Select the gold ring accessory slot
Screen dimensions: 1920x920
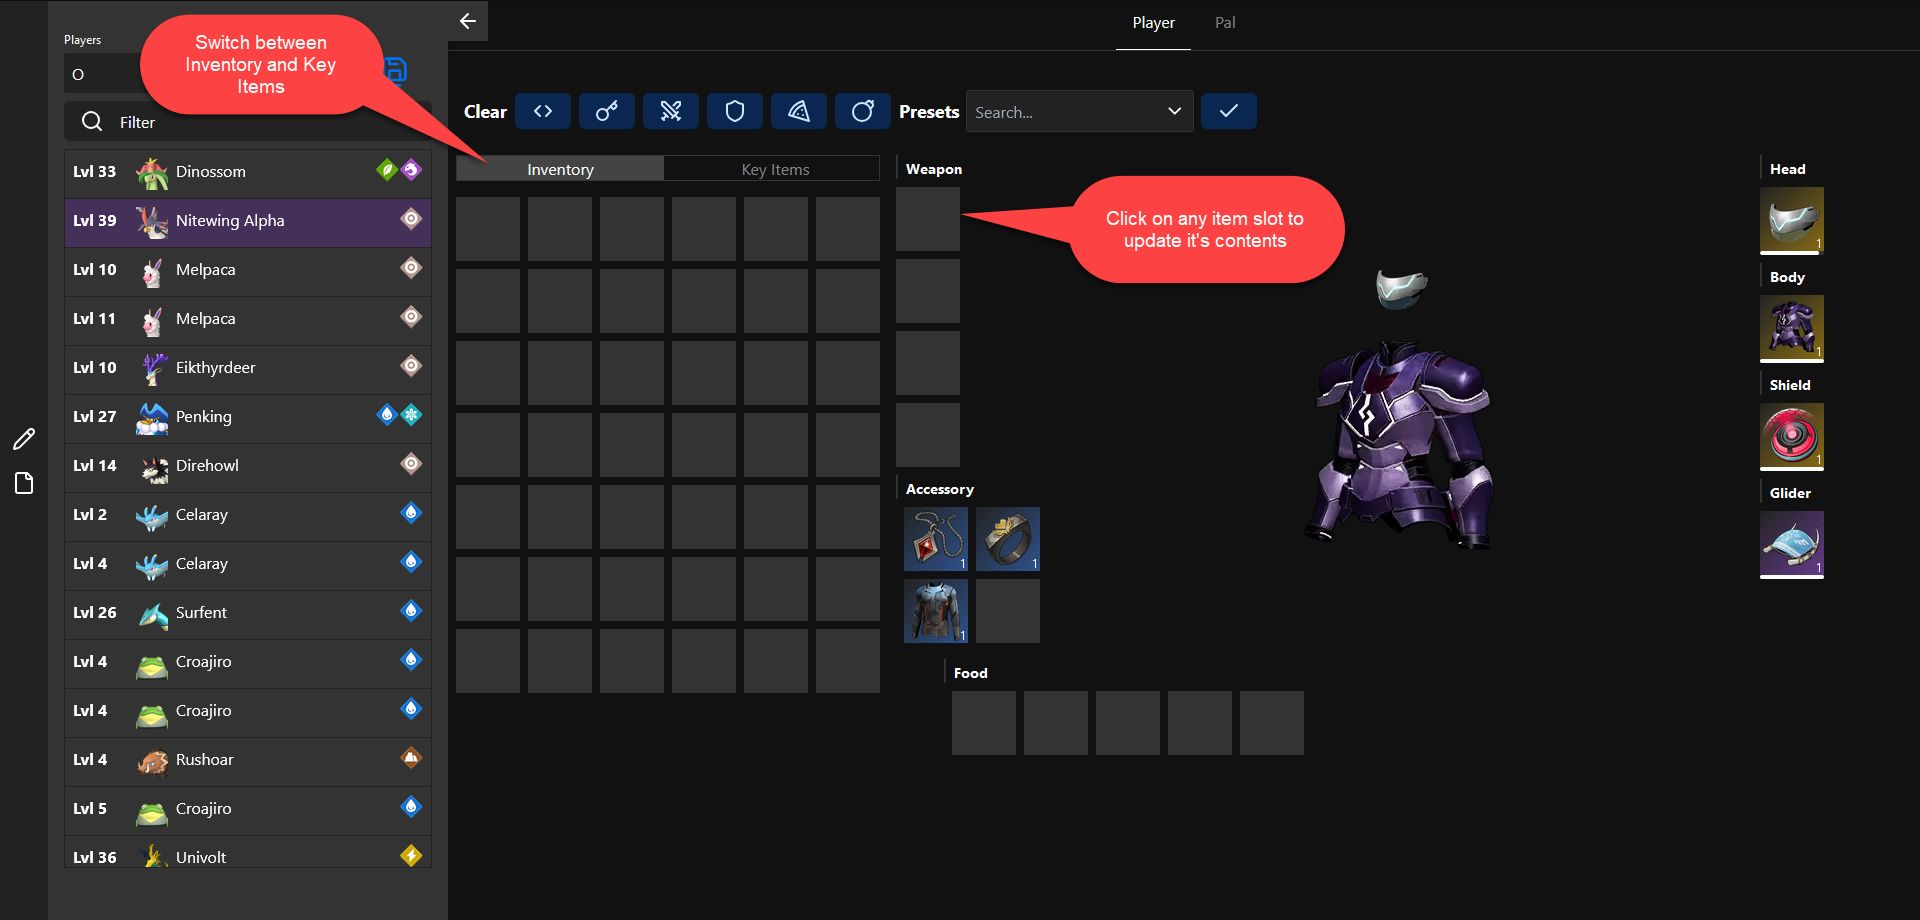point(1008,539)
